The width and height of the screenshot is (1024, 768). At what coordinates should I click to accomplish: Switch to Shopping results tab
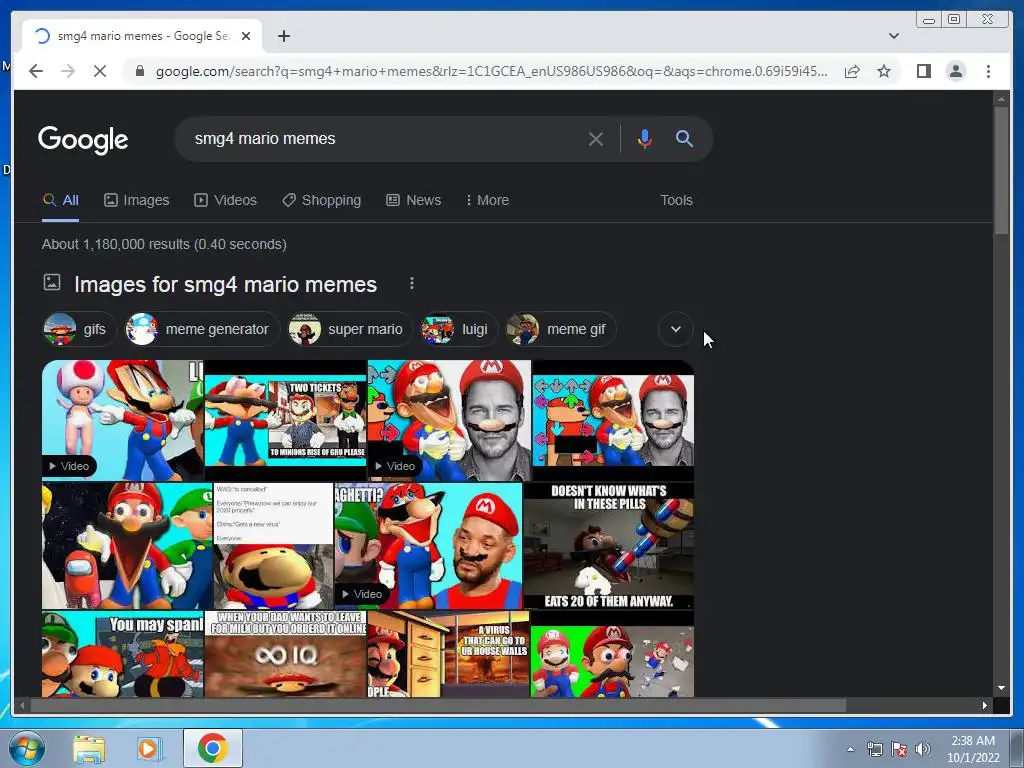(321, 200)
